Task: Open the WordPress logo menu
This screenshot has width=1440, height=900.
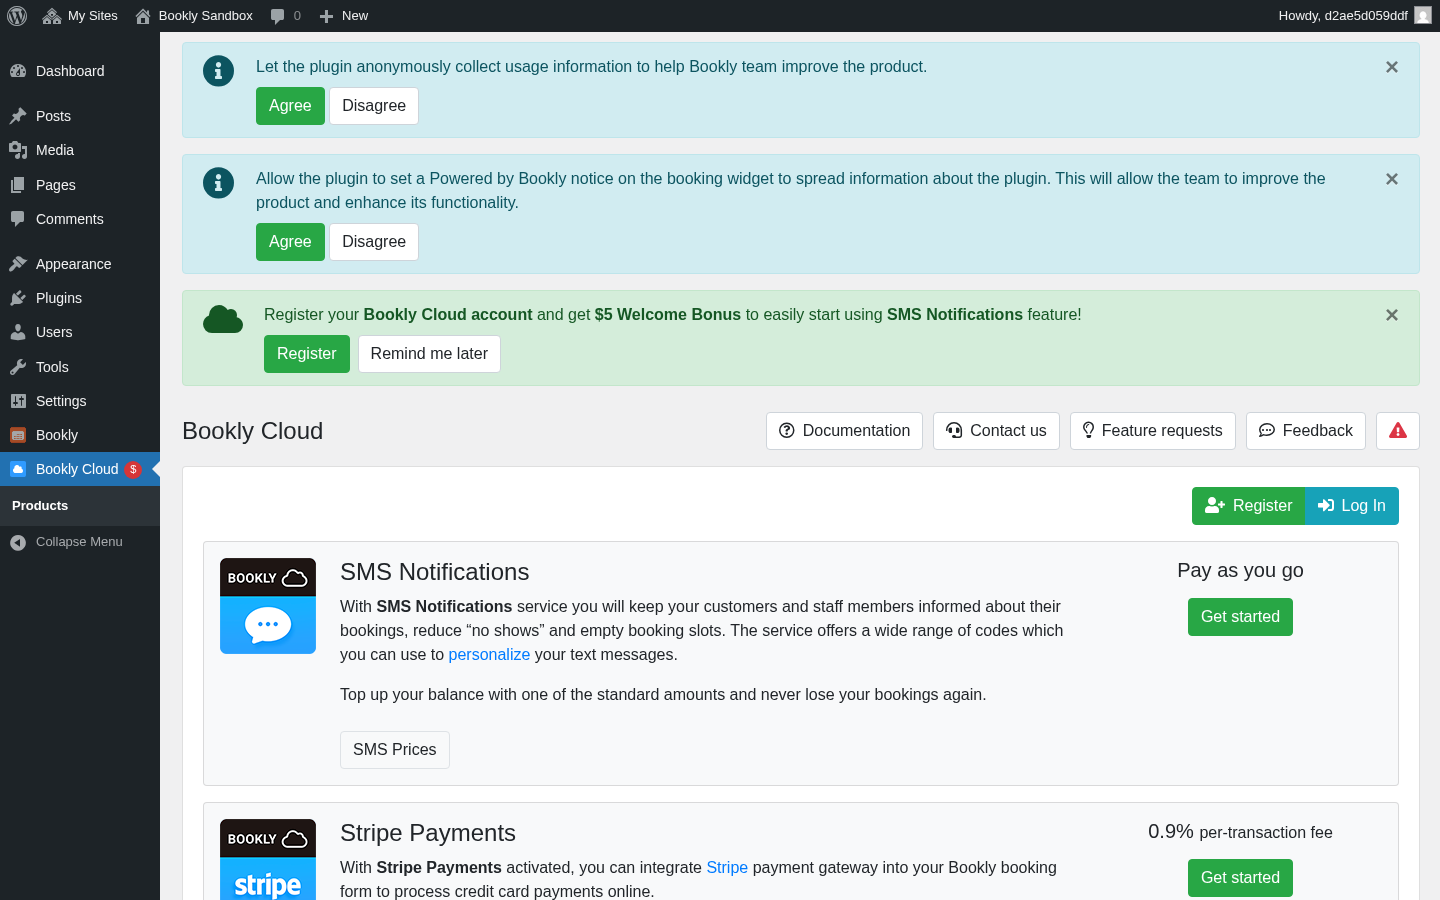Action: (x=17, y=16)
